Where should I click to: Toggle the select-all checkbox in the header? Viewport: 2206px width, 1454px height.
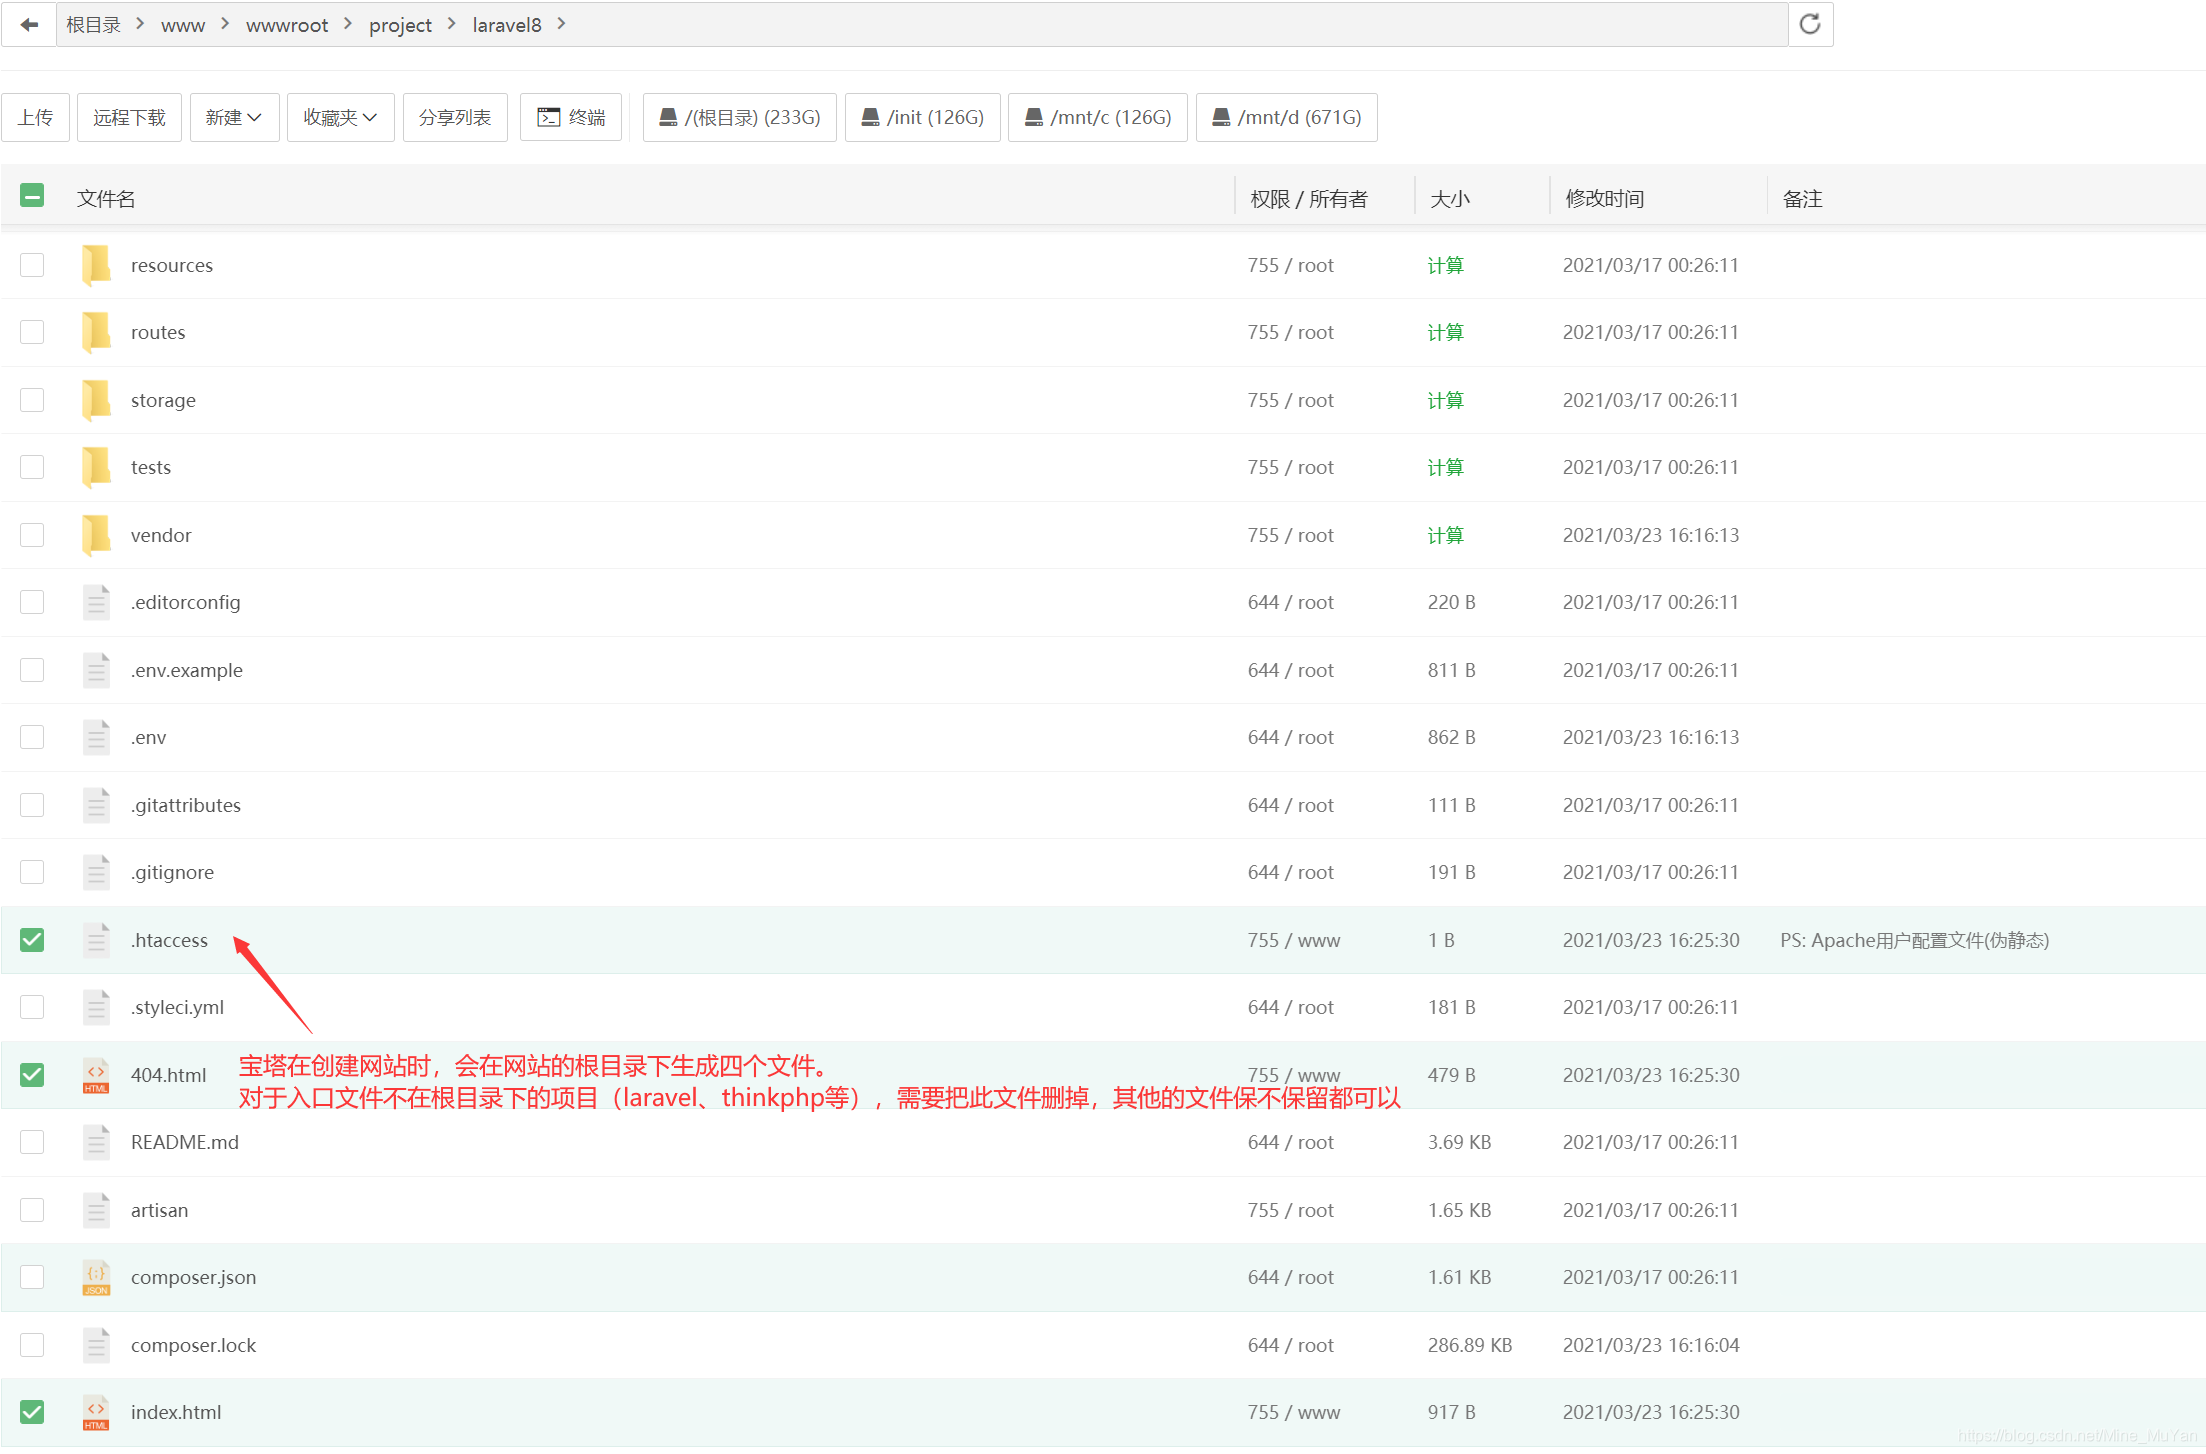pyautogui.click(x=32, y=196)
